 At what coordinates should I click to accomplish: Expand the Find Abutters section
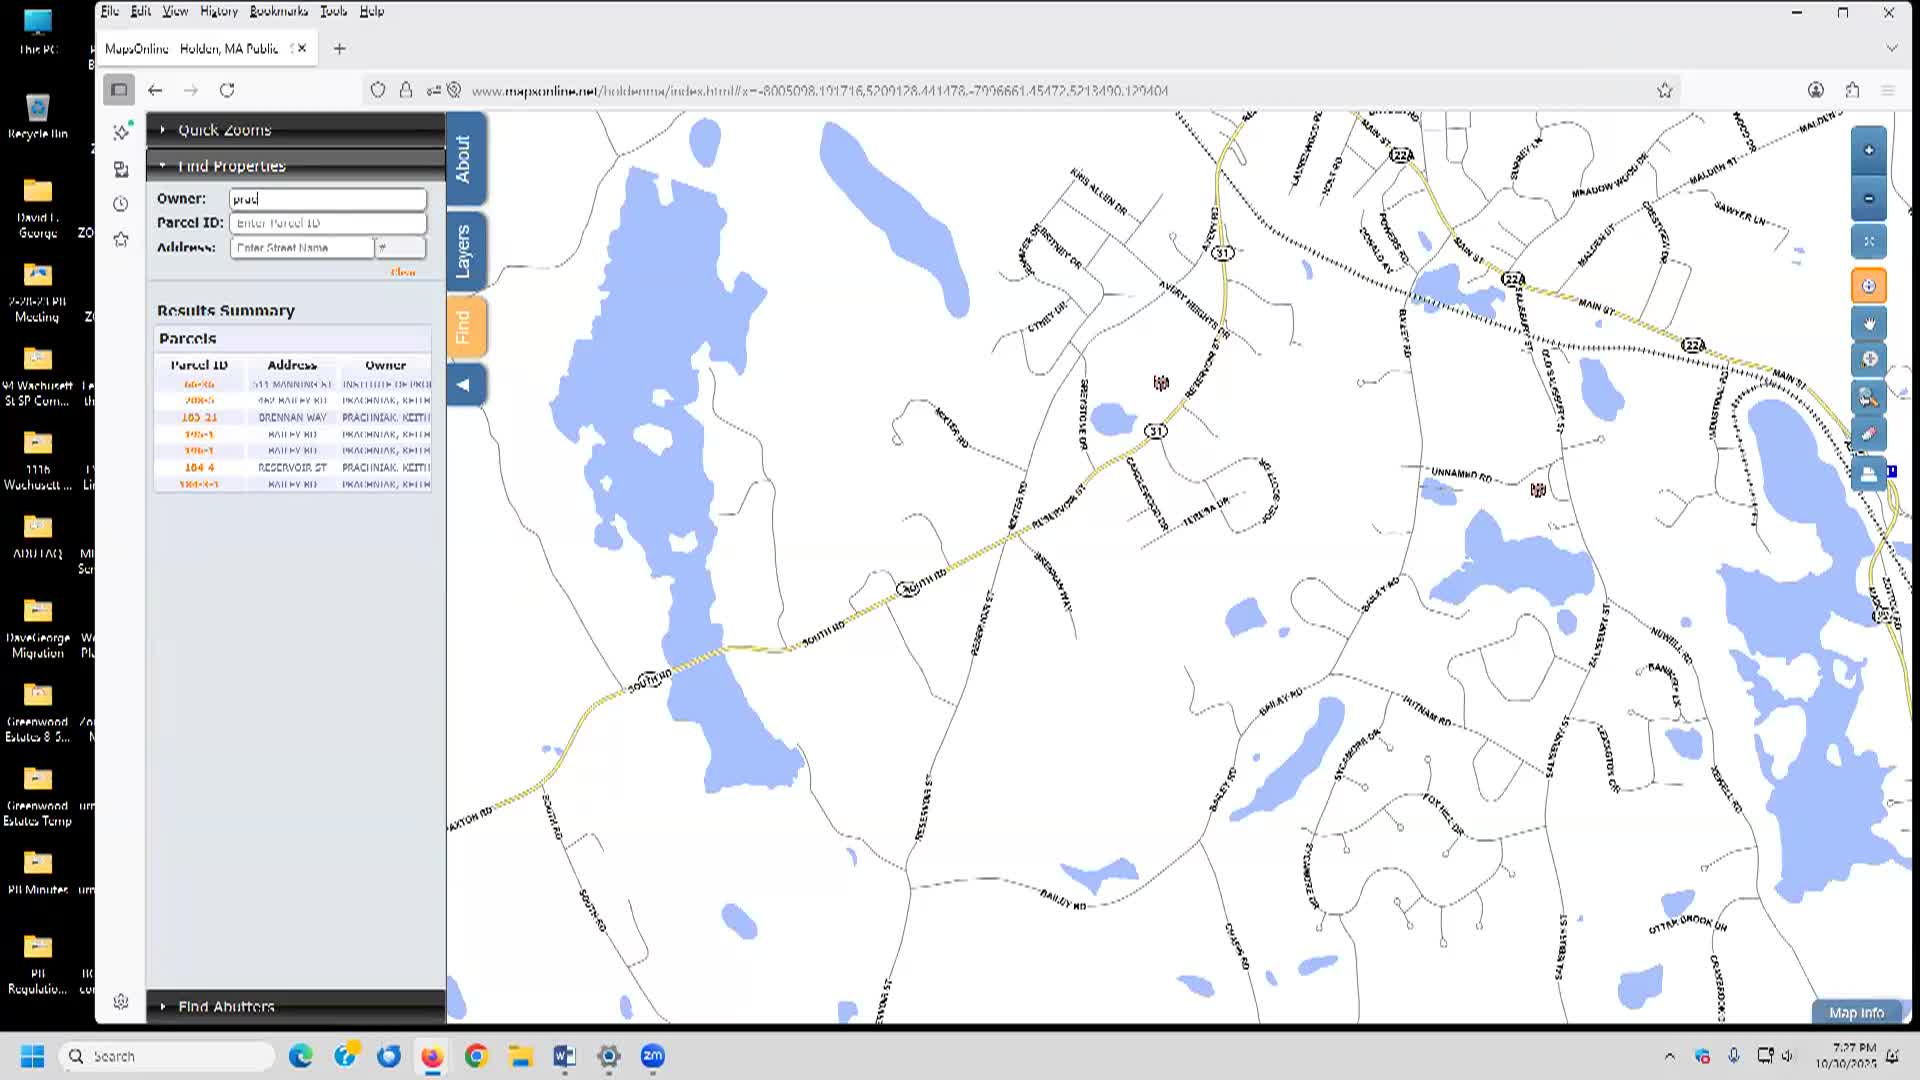pos(226,1006)
